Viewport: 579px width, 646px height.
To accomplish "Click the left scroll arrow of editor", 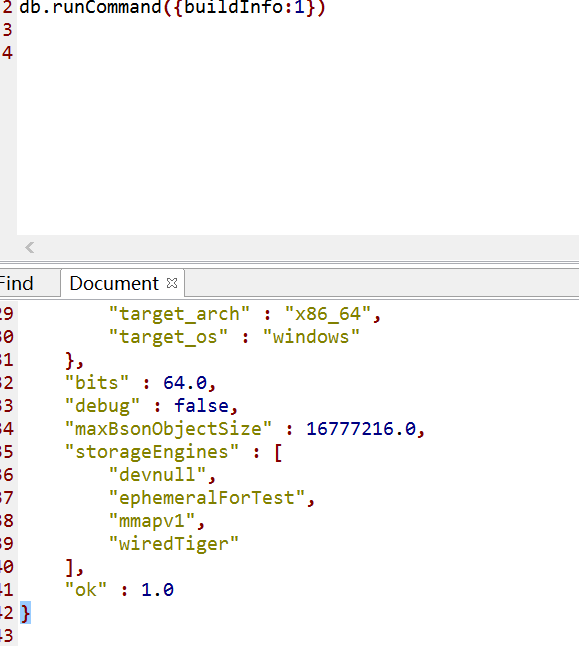I will click(x=29, y=248).
